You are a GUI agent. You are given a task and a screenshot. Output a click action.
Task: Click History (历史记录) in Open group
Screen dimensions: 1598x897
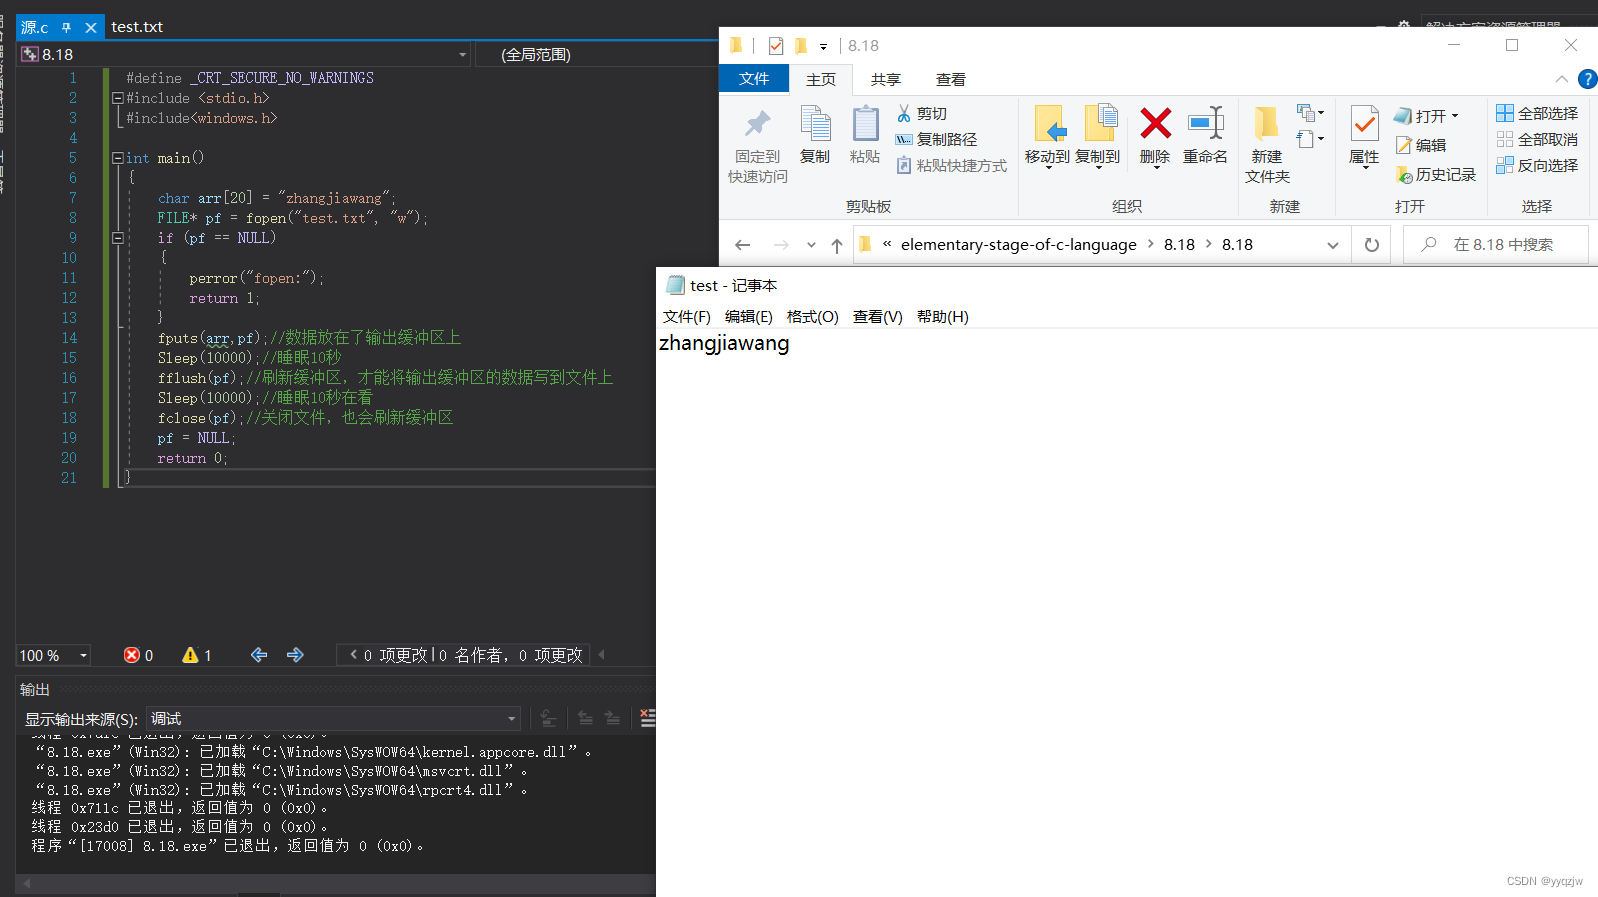1436,175
